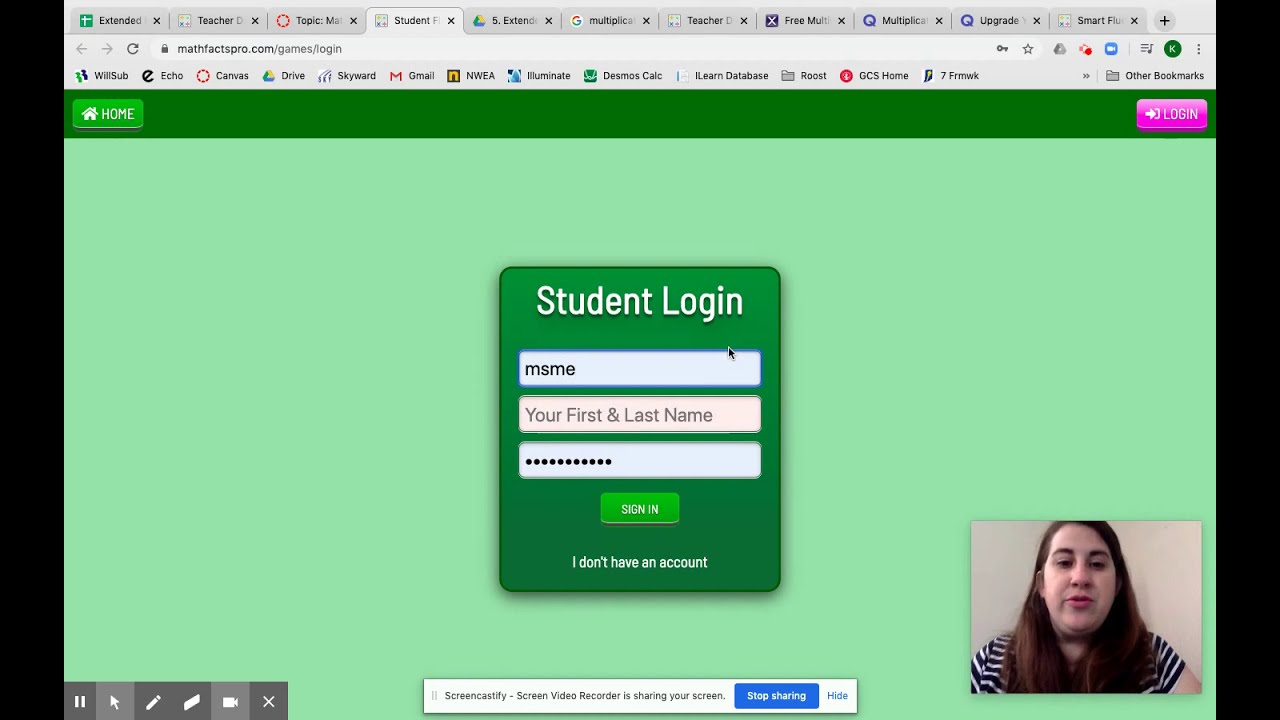Open the Chrome three-dot menu
The width and height of the screenshot is (1280, 720).
(1198, 49)
